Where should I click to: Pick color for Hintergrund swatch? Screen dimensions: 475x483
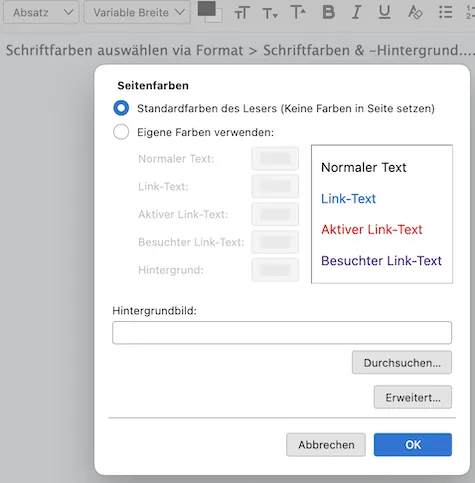point(275,270)
